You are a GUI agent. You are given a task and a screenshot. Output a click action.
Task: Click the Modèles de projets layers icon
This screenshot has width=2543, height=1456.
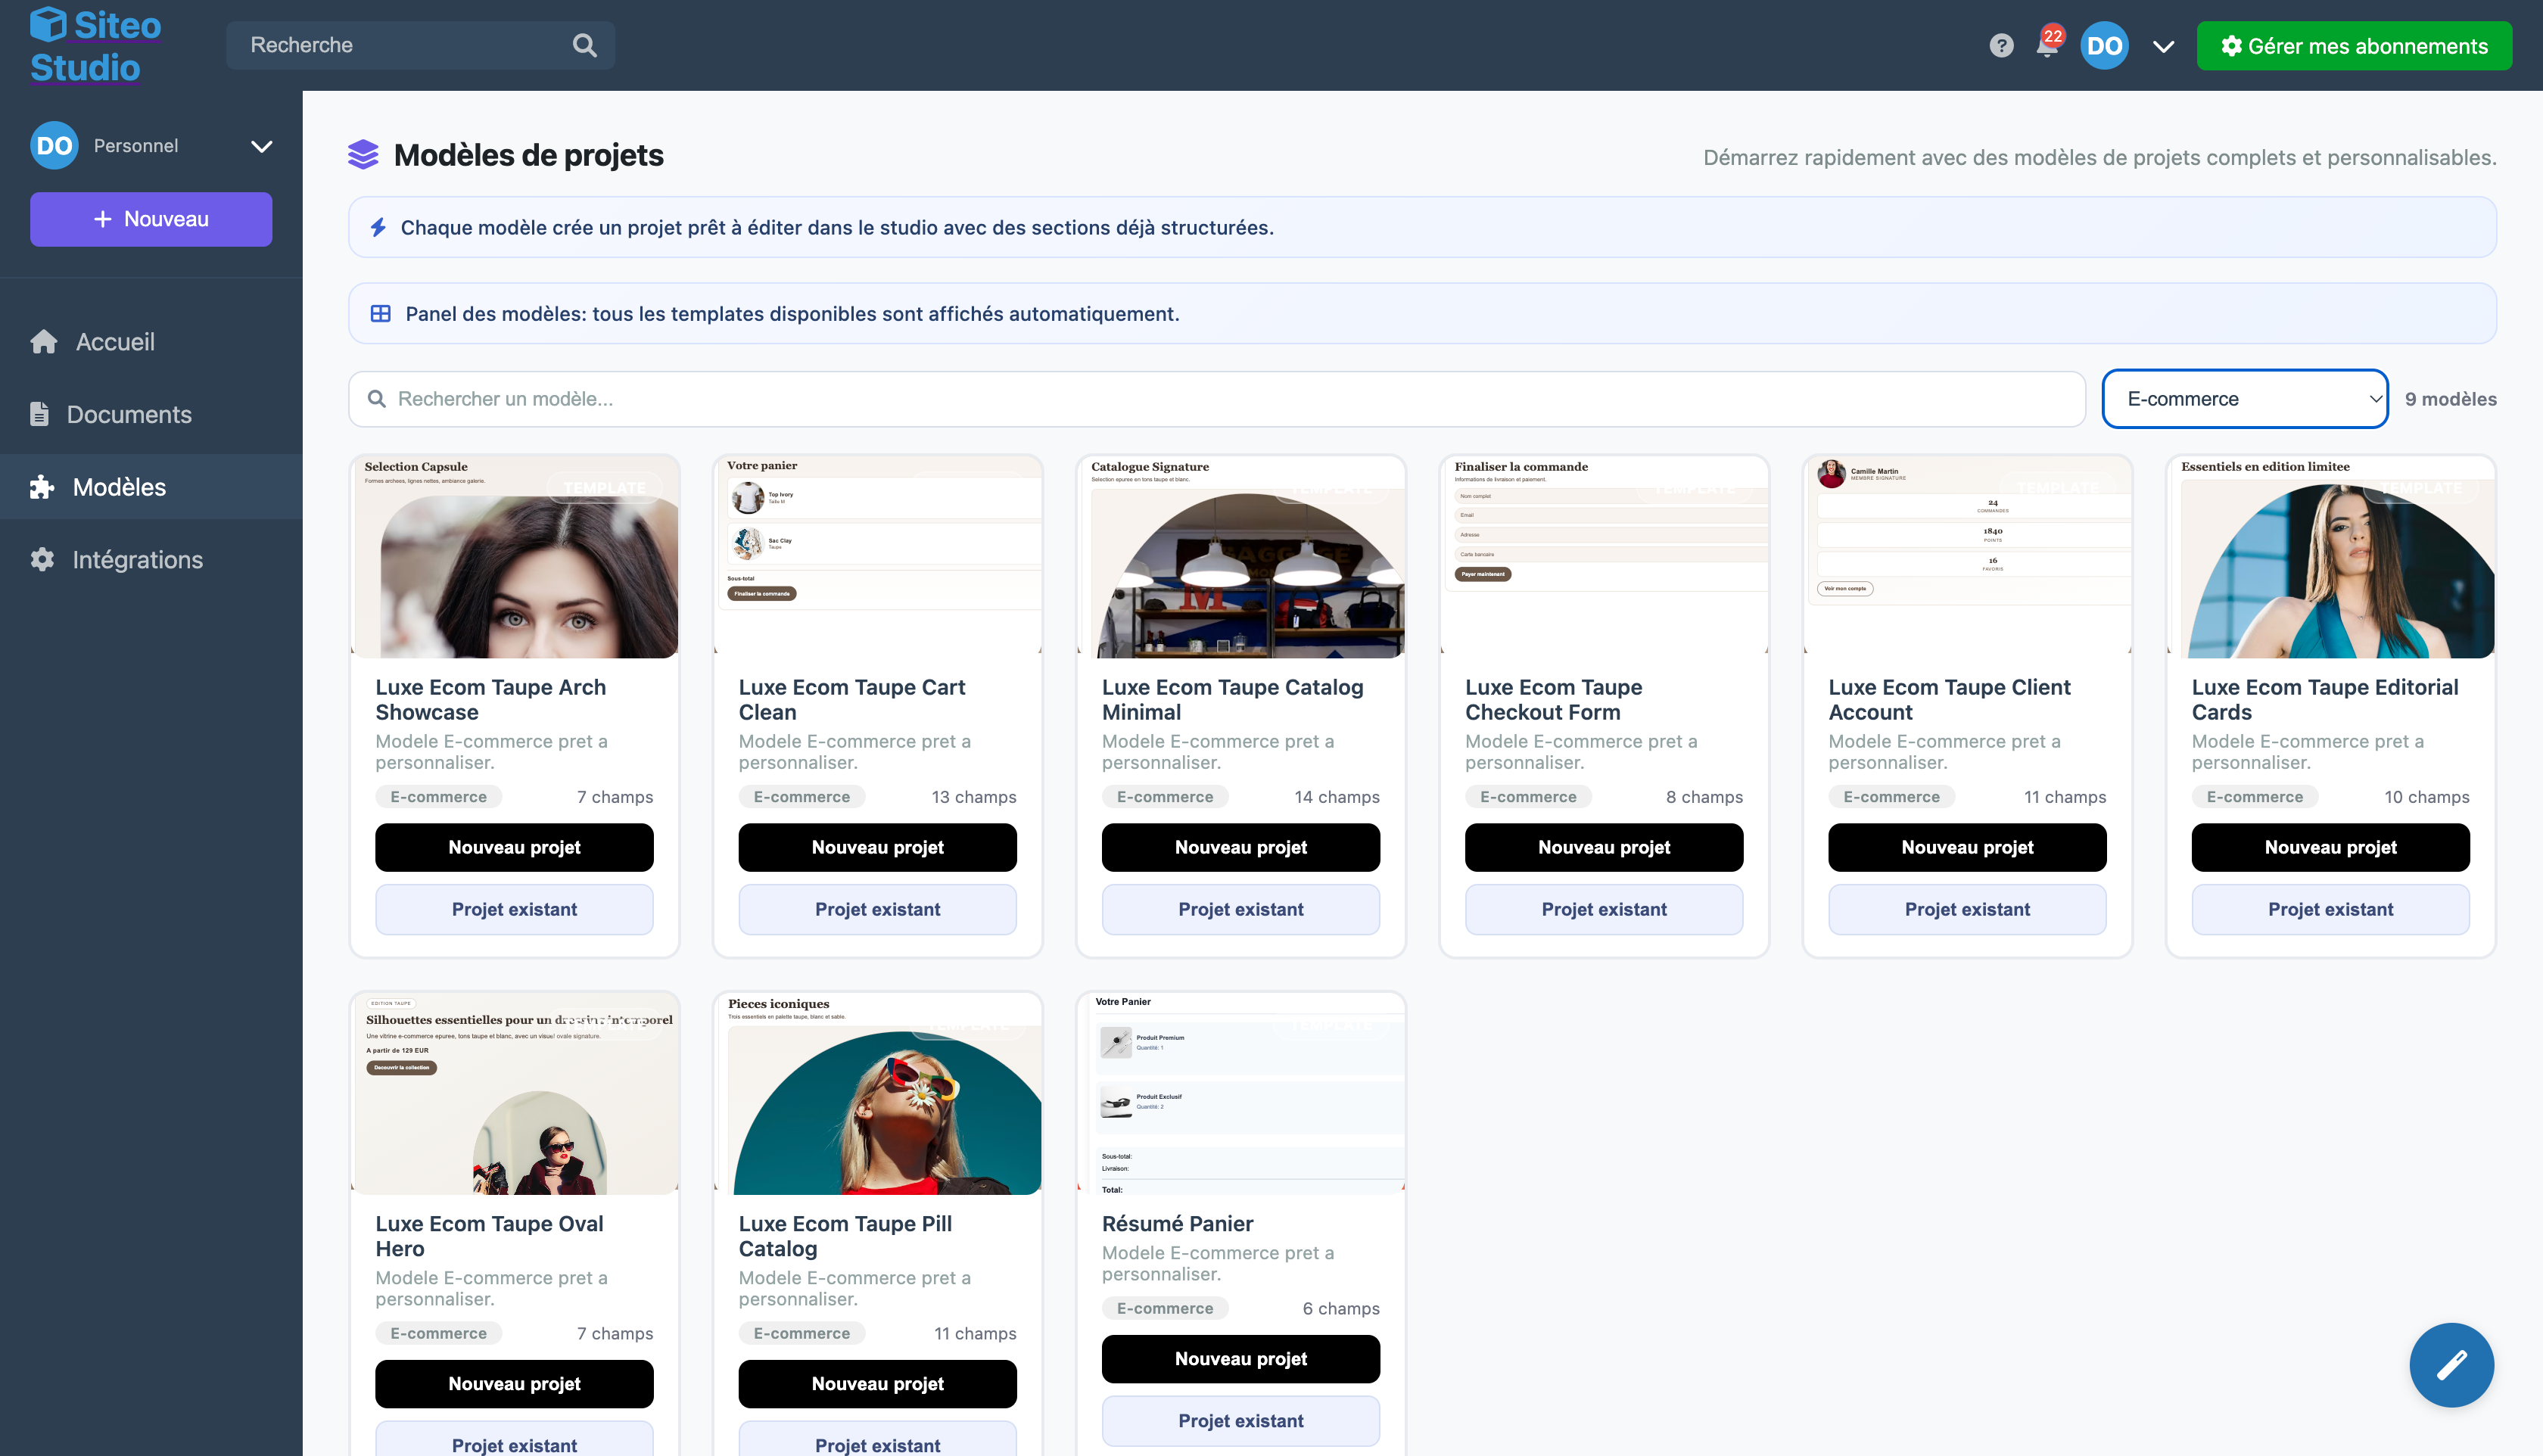point(363,155)
